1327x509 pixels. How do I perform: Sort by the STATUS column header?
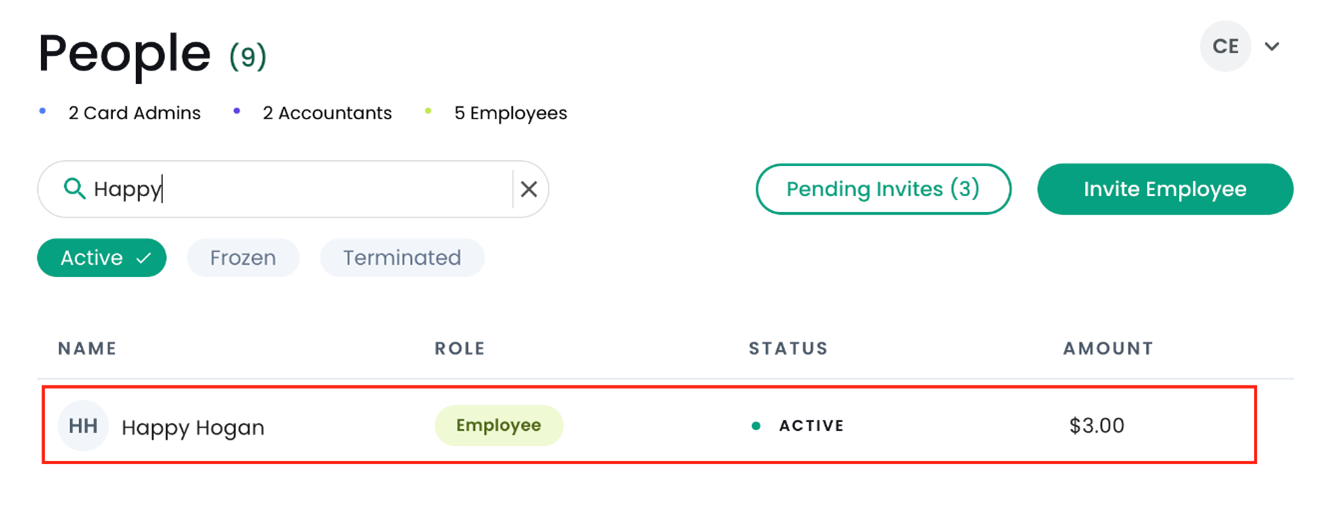point(788,349)
